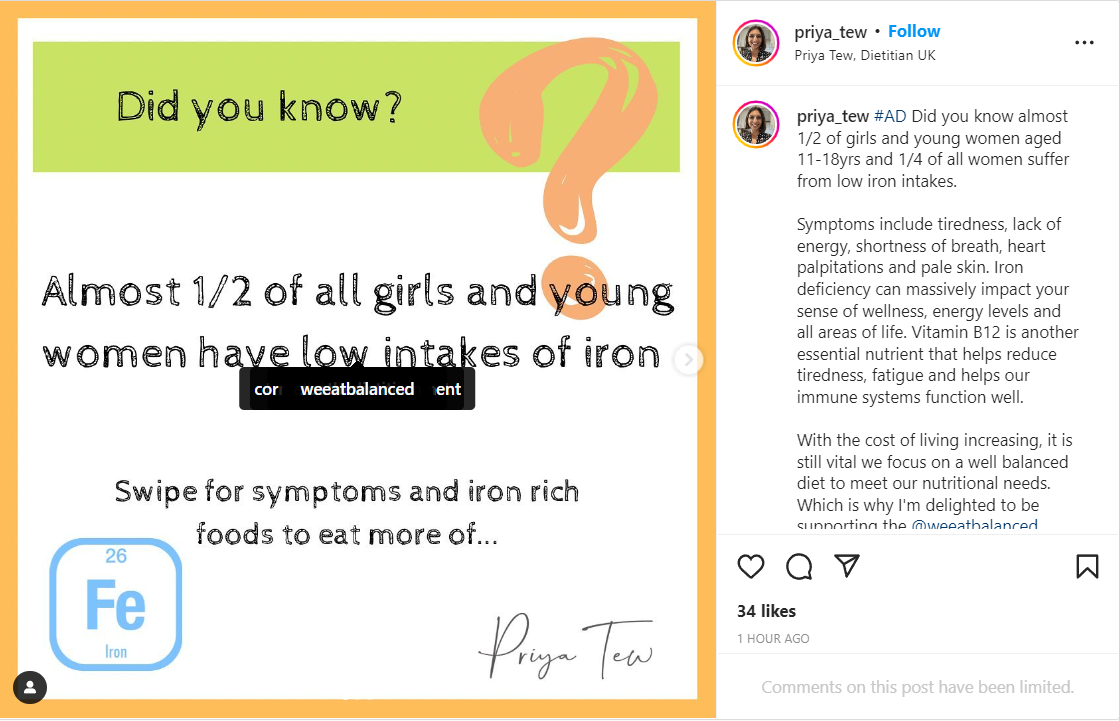Click the blue Fe iron element tile

click(116, 604)
